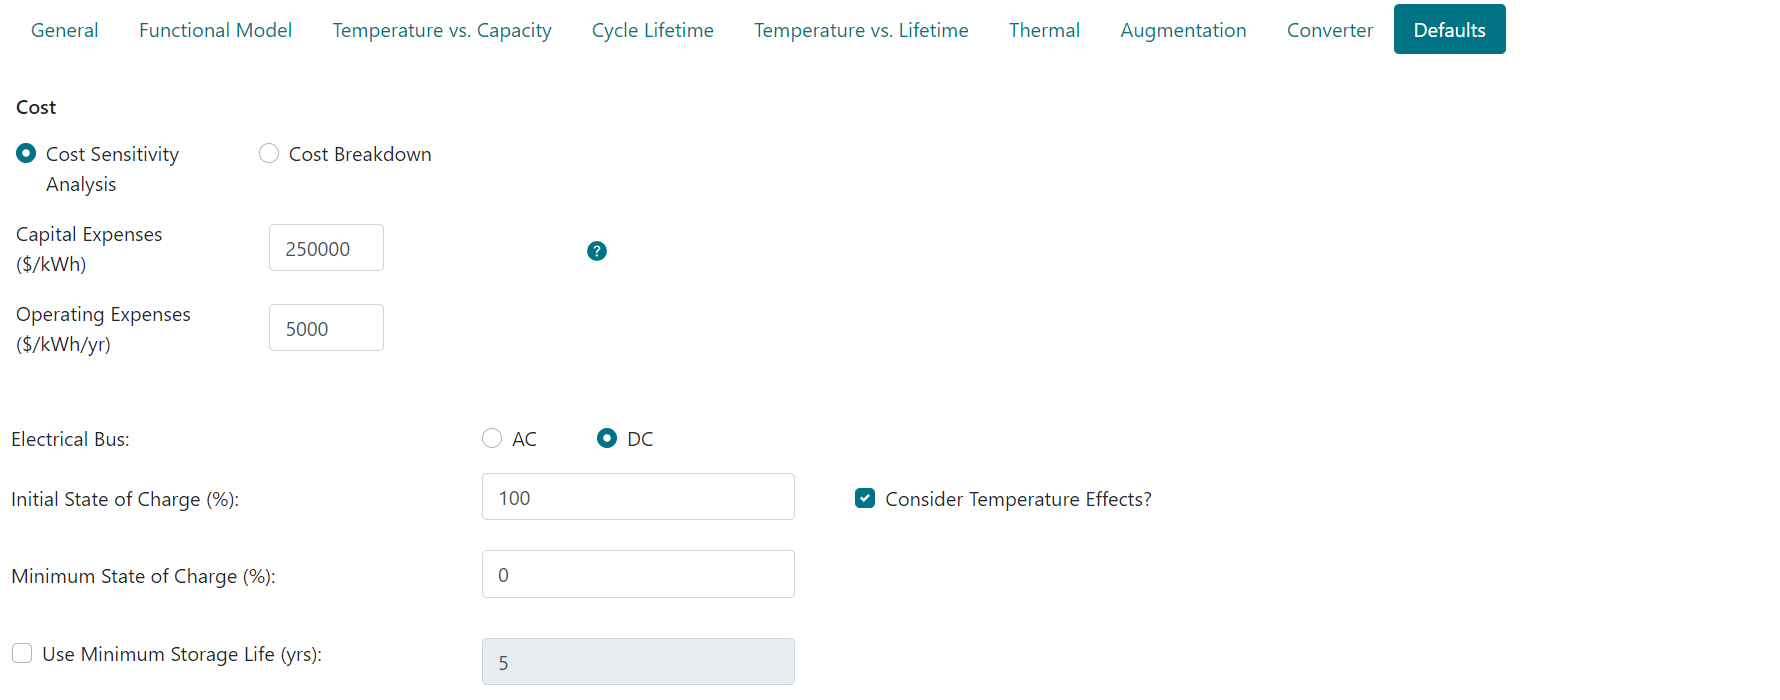Open the Augmentation tab
Viewport: 1780px width, 700px height.
point(1183,30)
